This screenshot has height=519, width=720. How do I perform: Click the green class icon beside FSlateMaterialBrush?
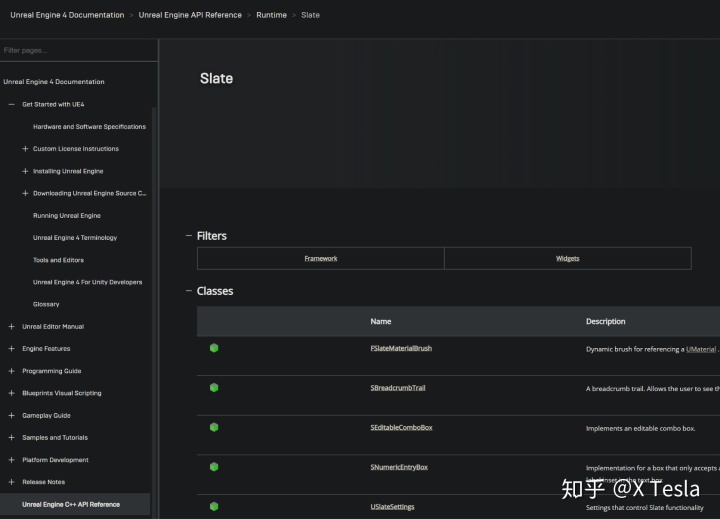click(x=214, y=348)
